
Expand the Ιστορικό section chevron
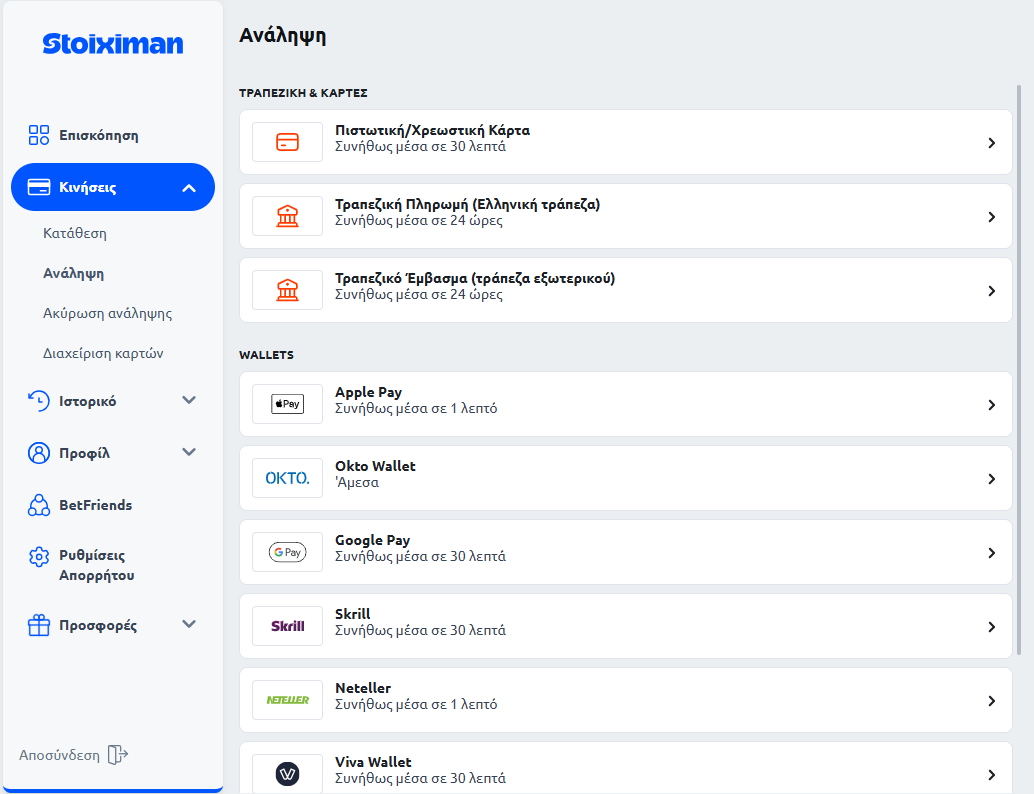point(189,401)
